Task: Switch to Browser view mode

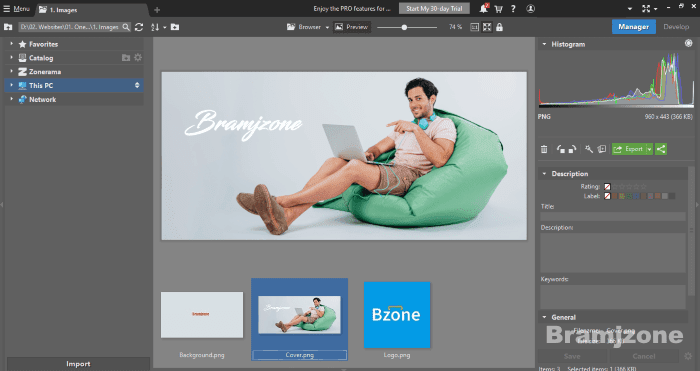Action: click(x=304, y=27)
